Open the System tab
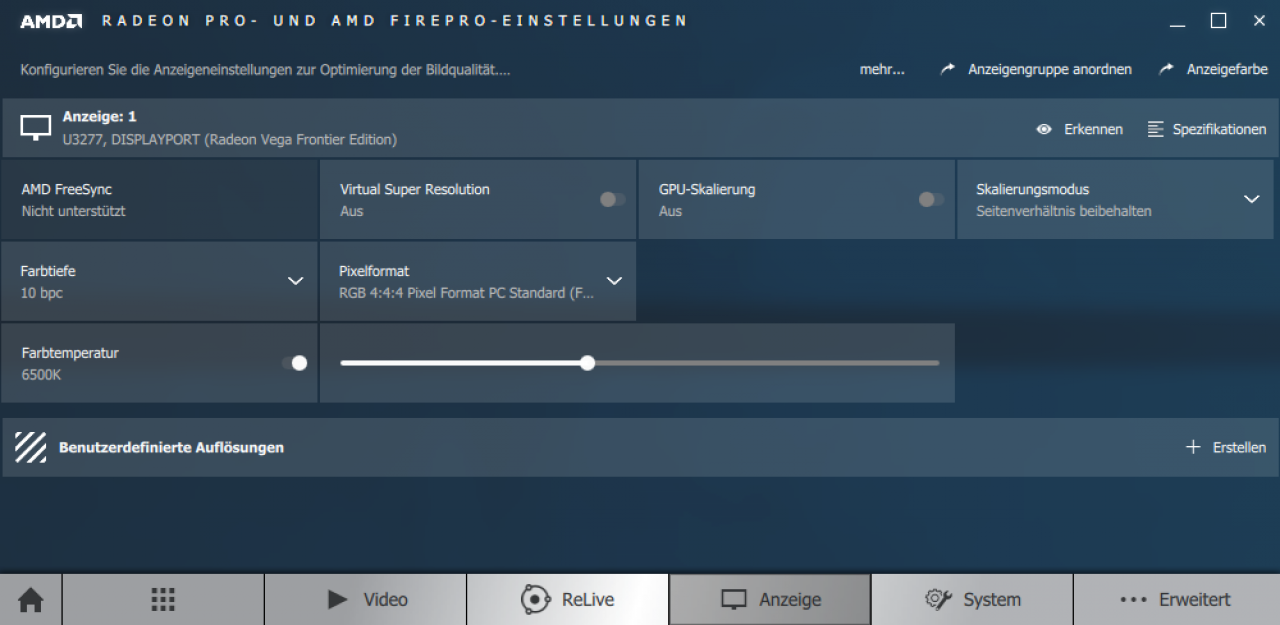 tap(972, 600)
